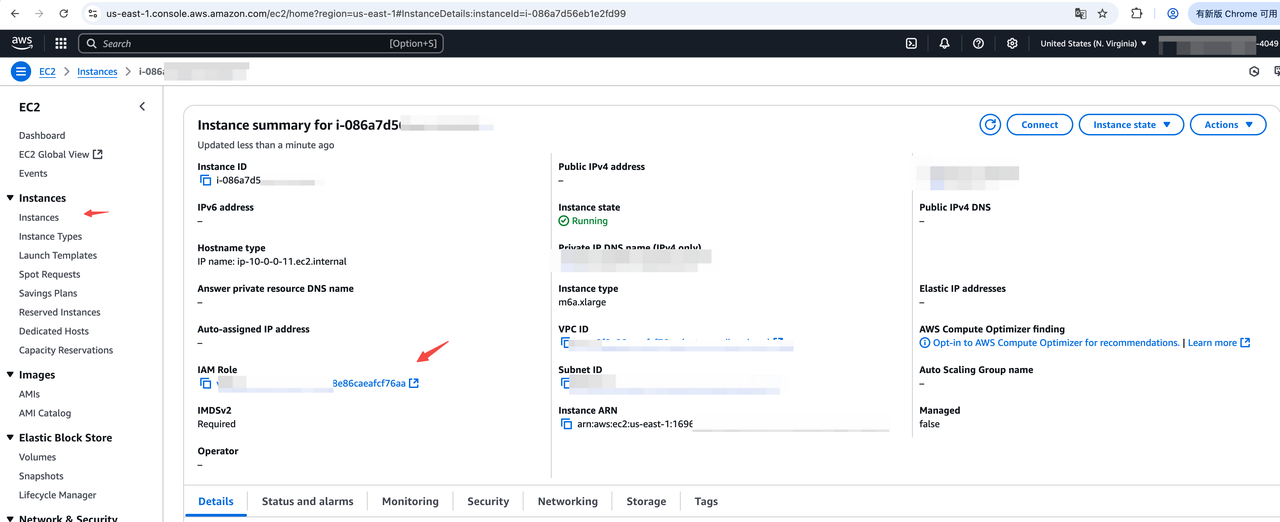
Task: Click the AWS console search field
Action: pyautogui.click(x=260, y=43)
